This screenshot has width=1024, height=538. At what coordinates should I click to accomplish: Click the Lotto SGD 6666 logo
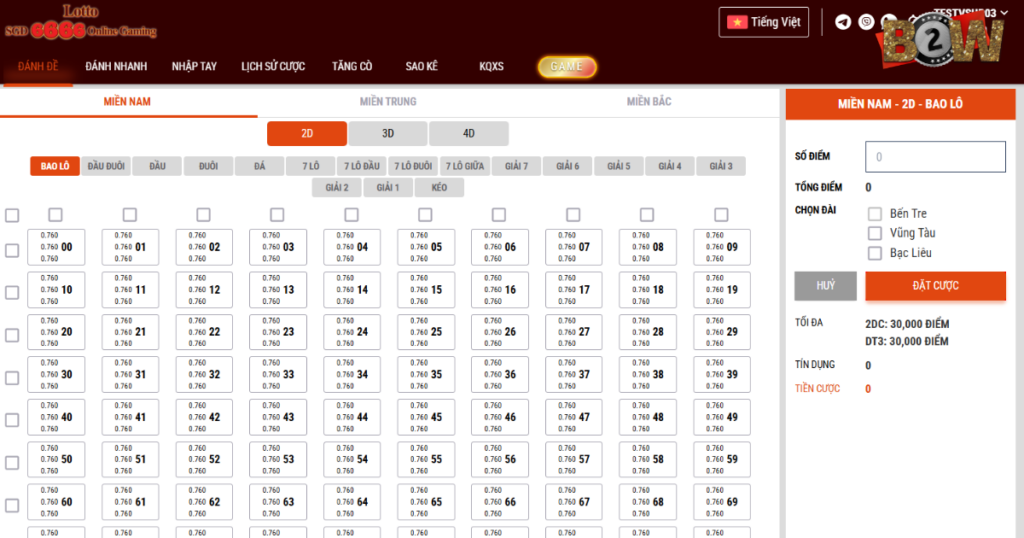pos(80,22)
